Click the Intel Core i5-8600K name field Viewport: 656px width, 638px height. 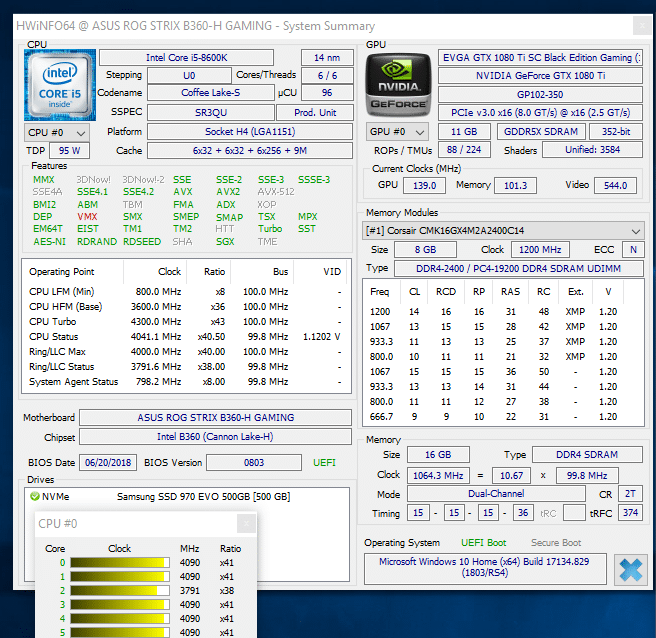[x=185, y=58]
